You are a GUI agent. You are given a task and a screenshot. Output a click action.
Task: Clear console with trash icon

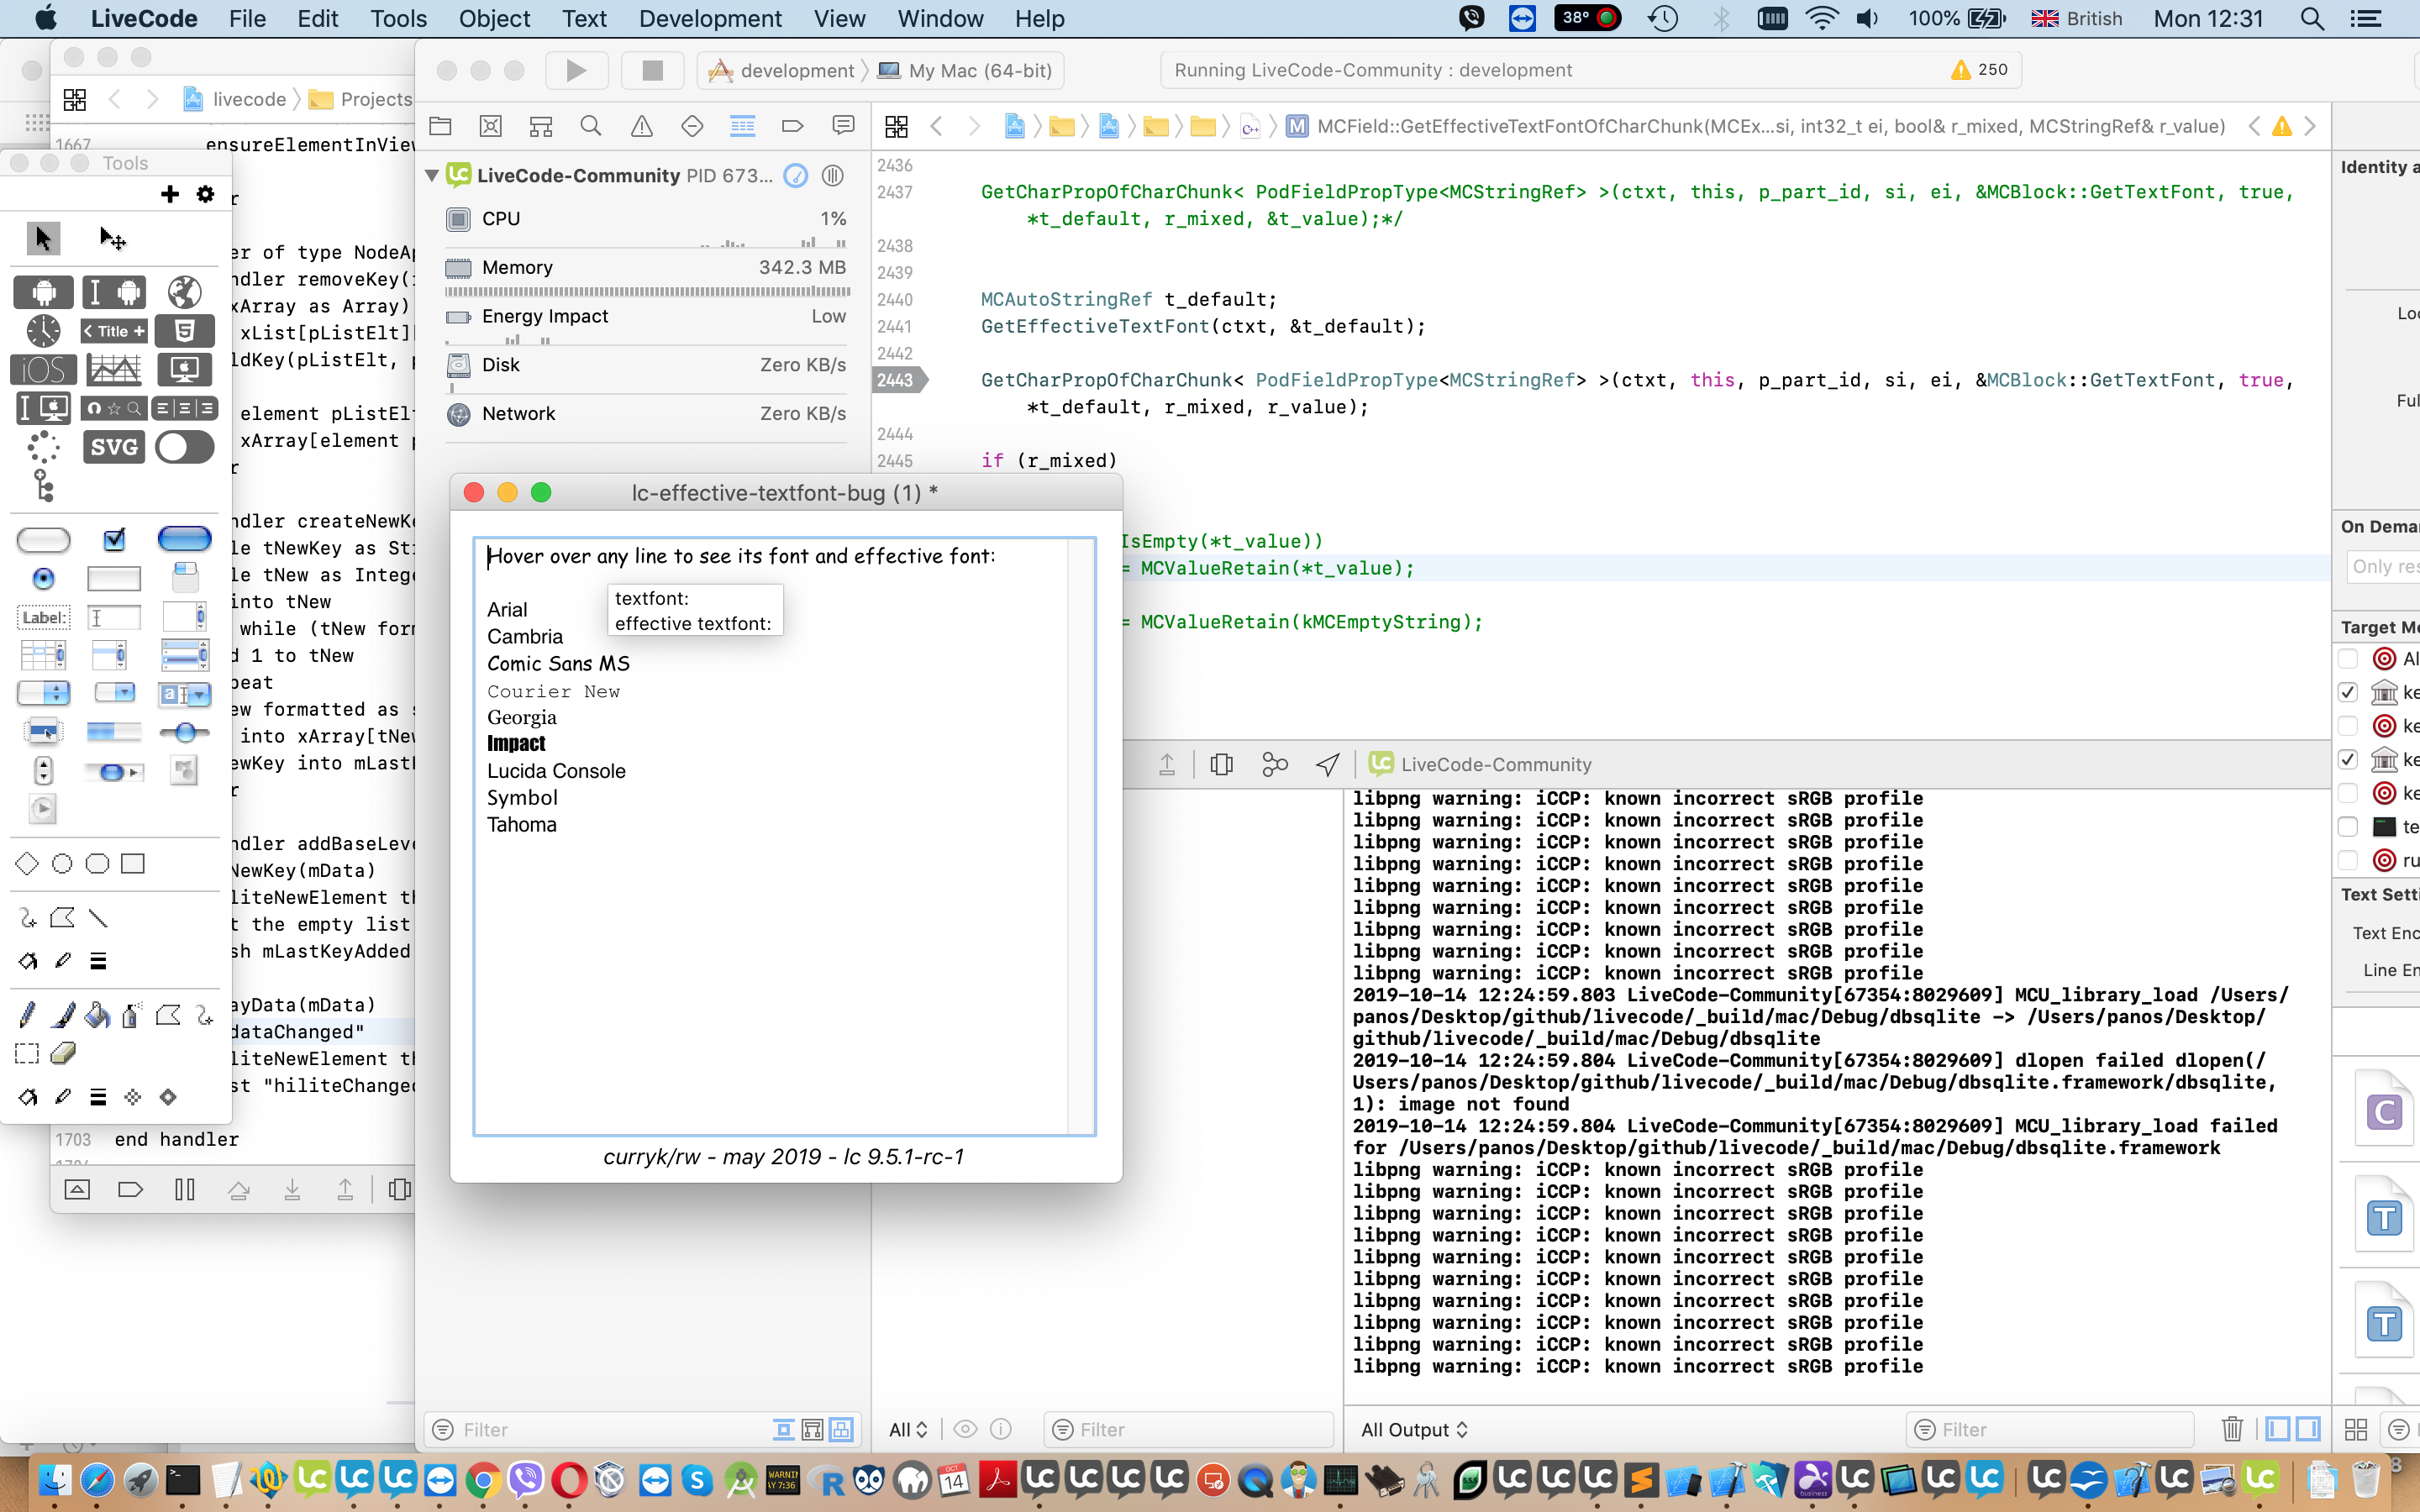(2232, 1429)
